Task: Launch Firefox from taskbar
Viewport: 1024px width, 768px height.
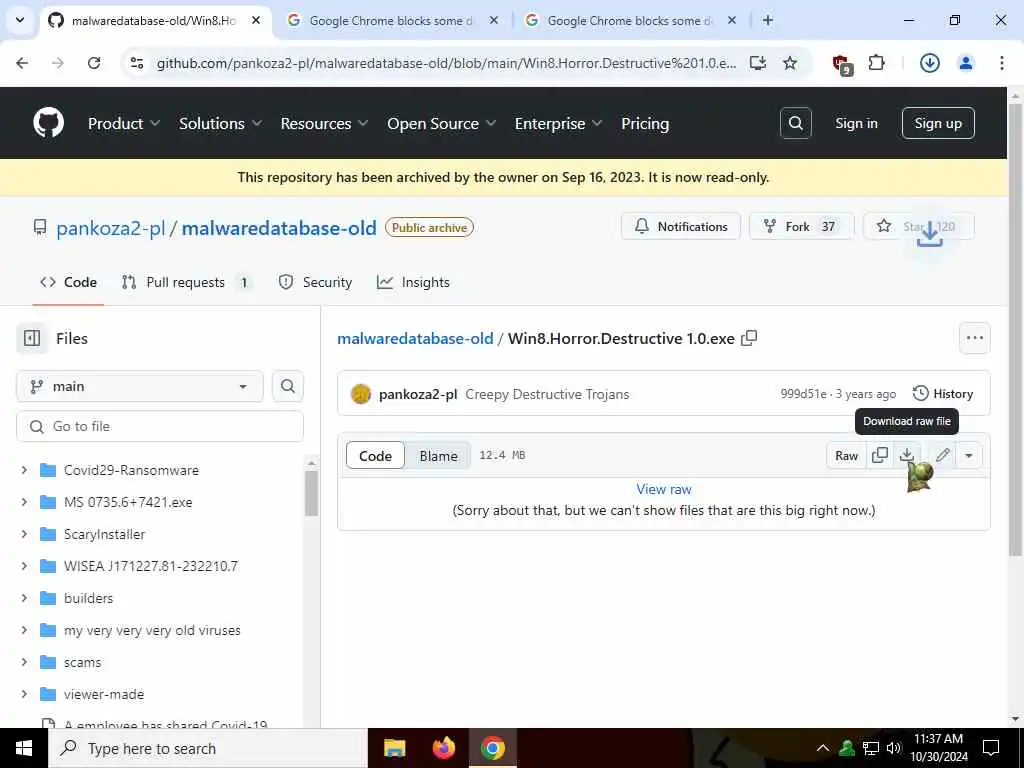Action: point(443,748)
